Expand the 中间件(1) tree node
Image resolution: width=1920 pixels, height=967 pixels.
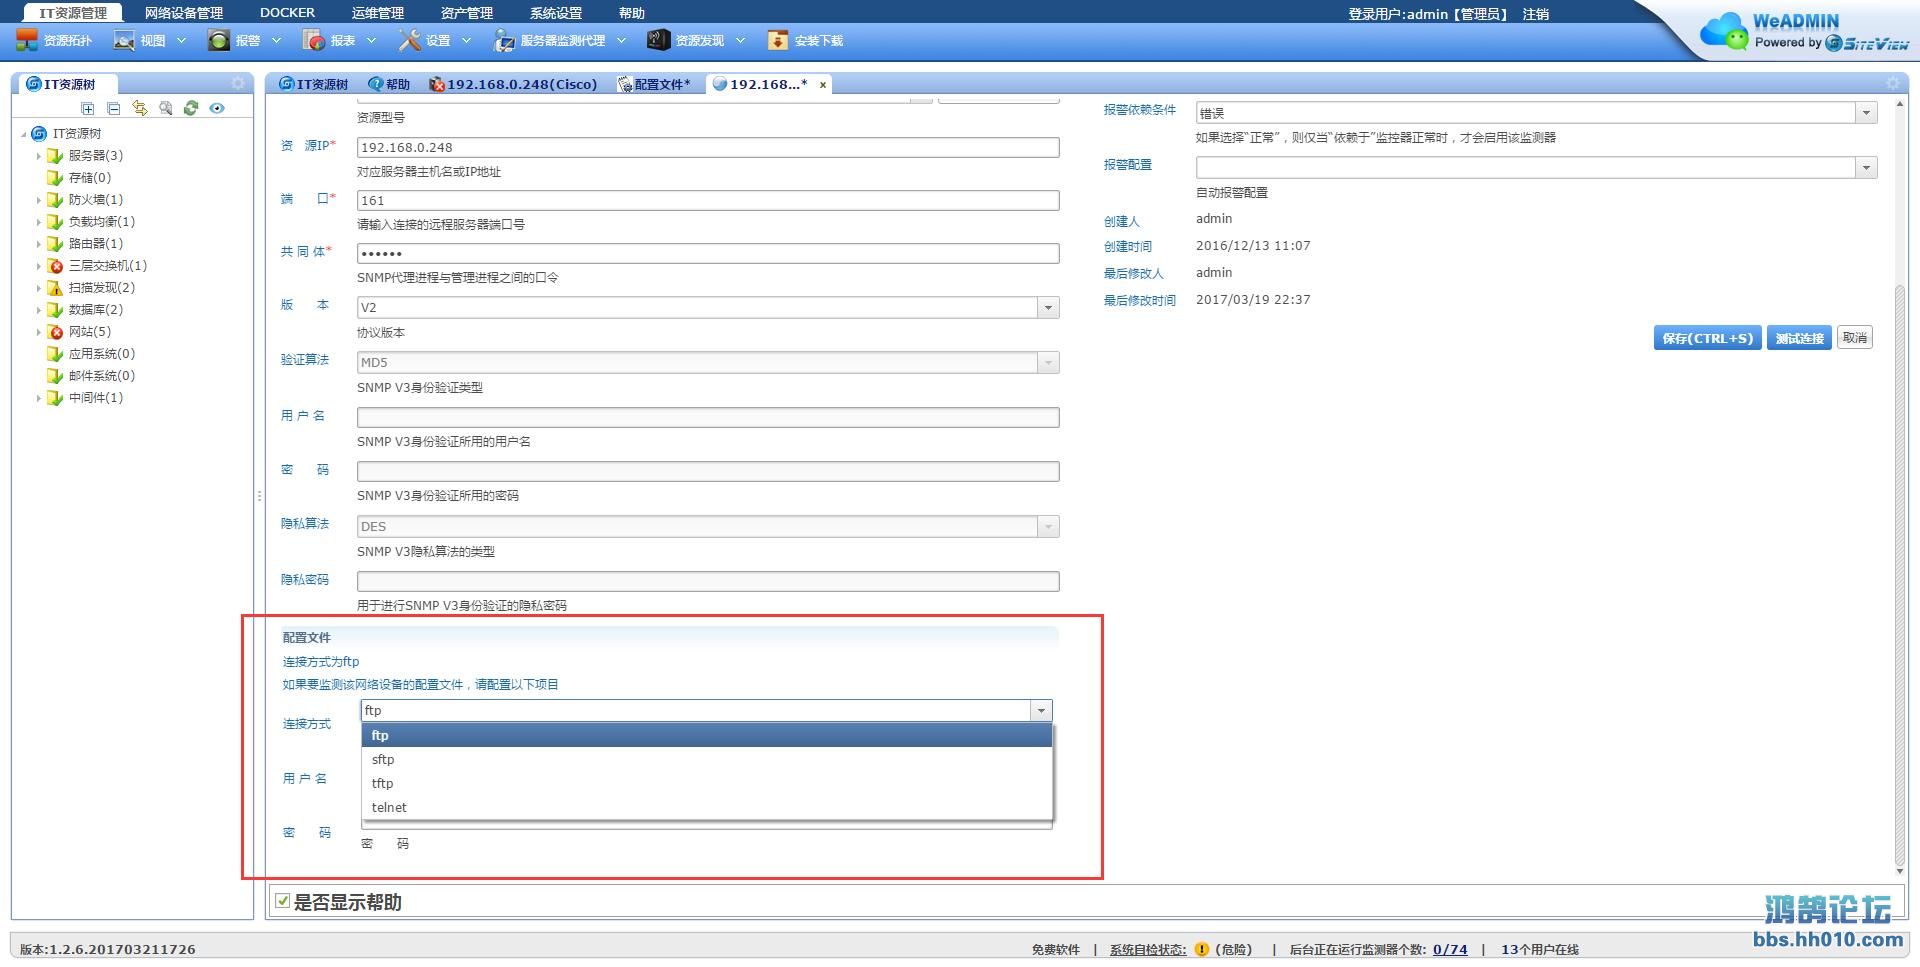pos(38,398)
